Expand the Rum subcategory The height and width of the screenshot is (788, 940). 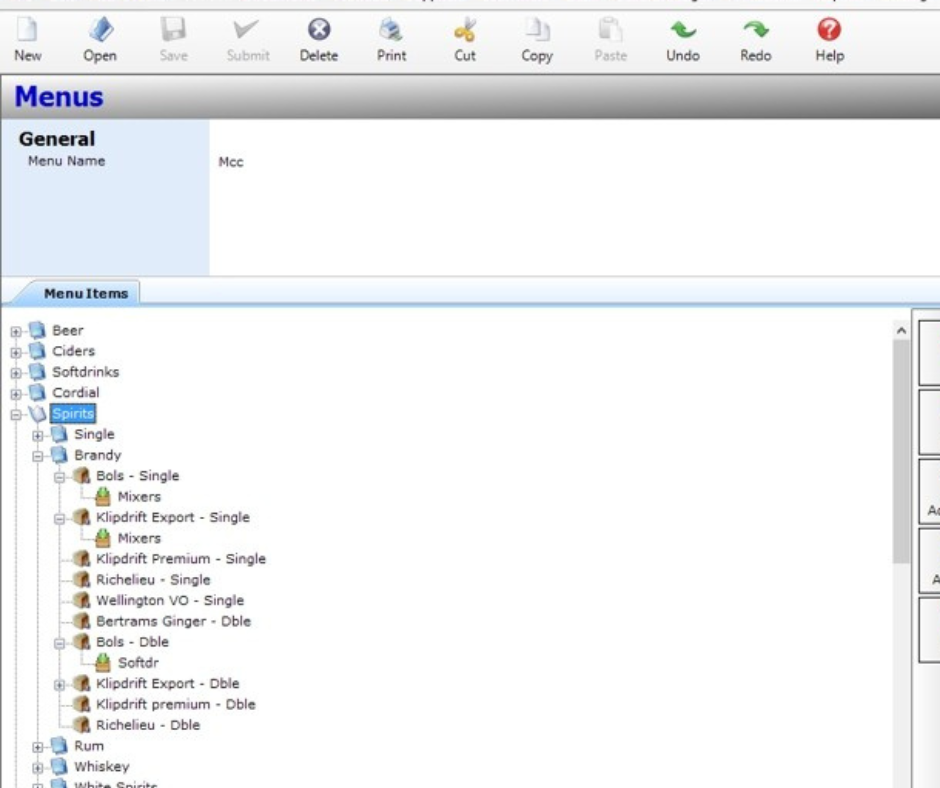point(38,747)
